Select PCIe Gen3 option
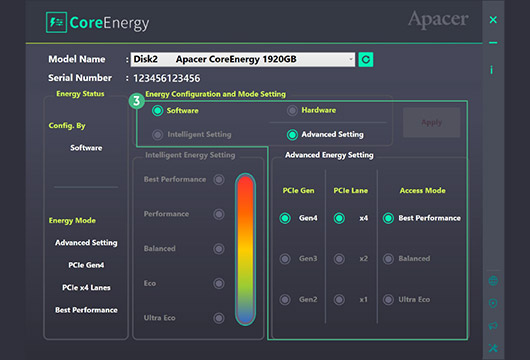 click(x=285, y=259)
